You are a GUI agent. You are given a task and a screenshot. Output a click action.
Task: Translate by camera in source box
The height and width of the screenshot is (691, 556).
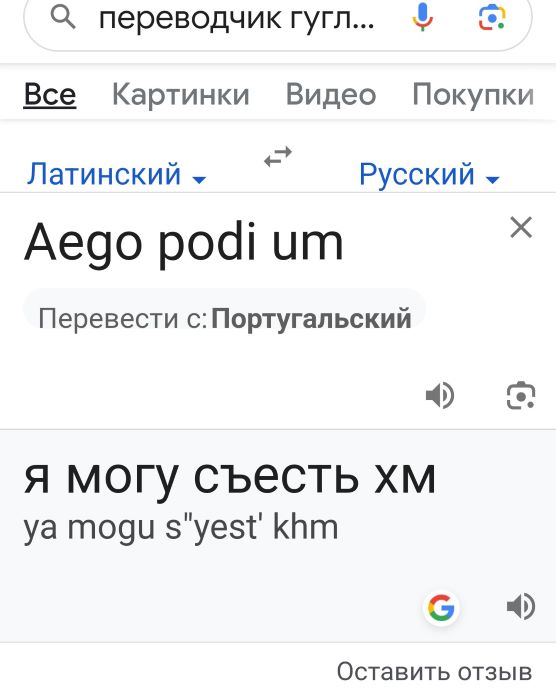point(521,395)
